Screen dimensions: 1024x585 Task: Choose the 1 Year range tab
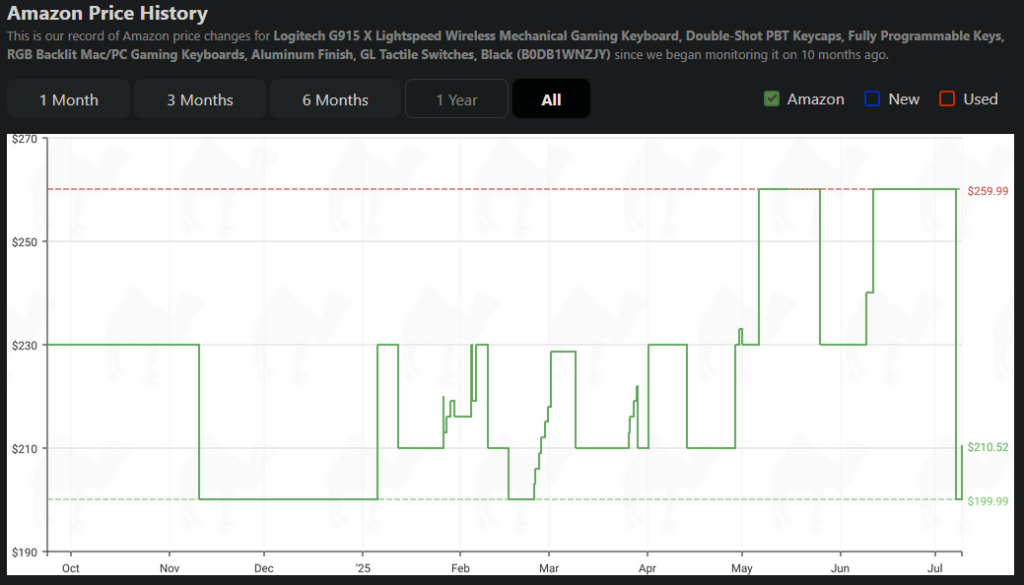pos(456,99)
